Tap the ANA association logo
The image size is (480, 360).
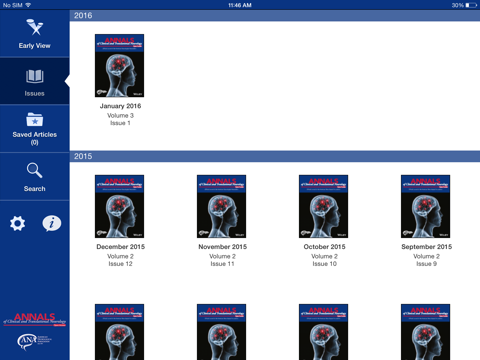(34, 342)
